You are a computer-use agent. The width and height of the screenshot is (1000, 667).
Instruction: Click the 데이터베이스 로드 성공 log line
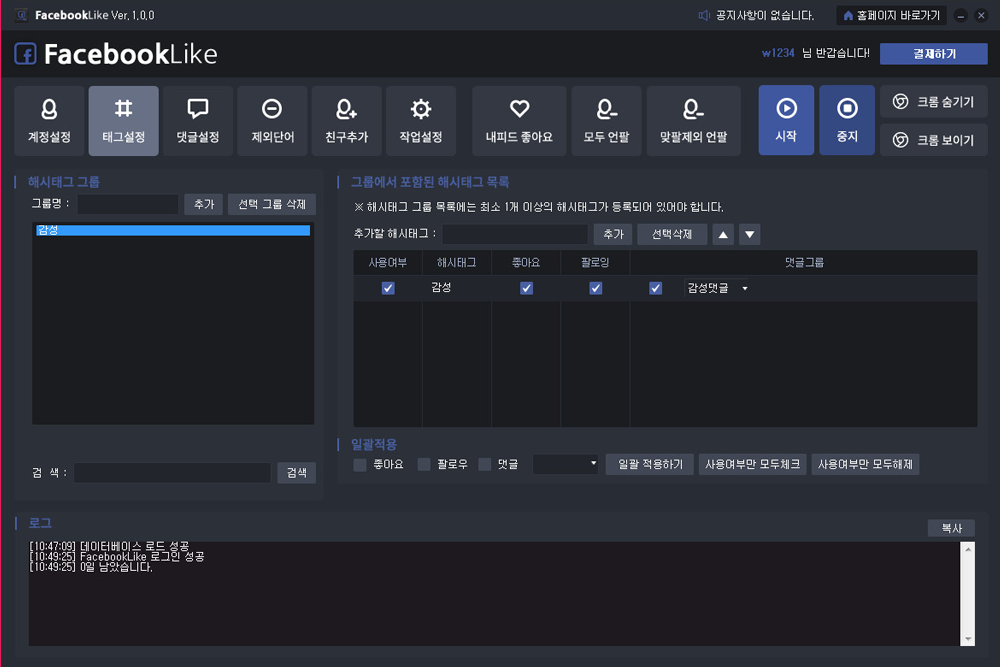pos(109,546)
